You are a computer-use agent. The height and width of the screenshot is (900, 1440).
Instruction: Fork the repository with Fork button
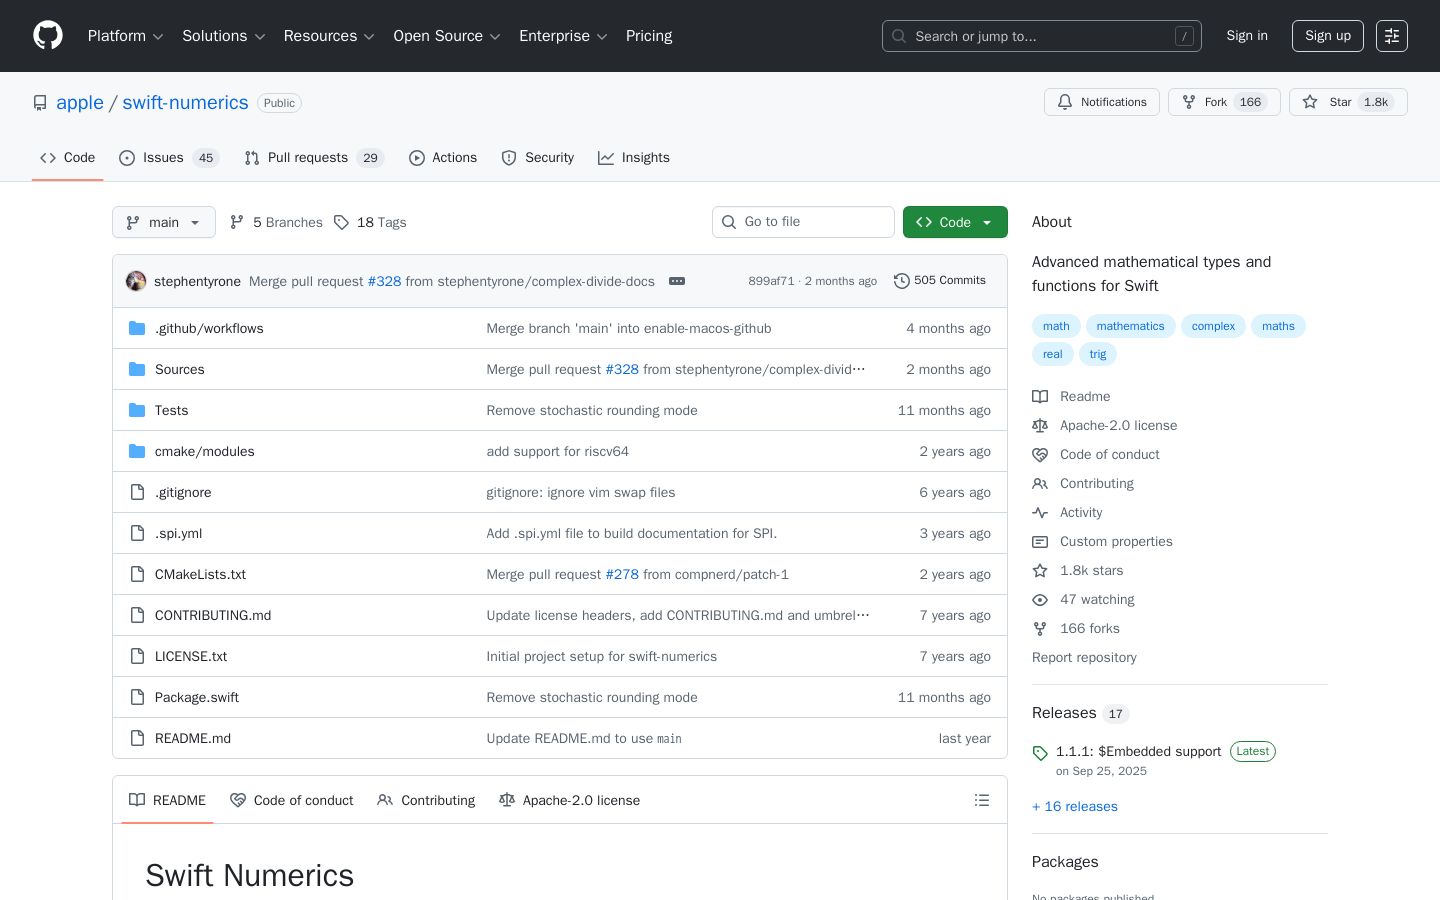click(x=1224, y=102)
